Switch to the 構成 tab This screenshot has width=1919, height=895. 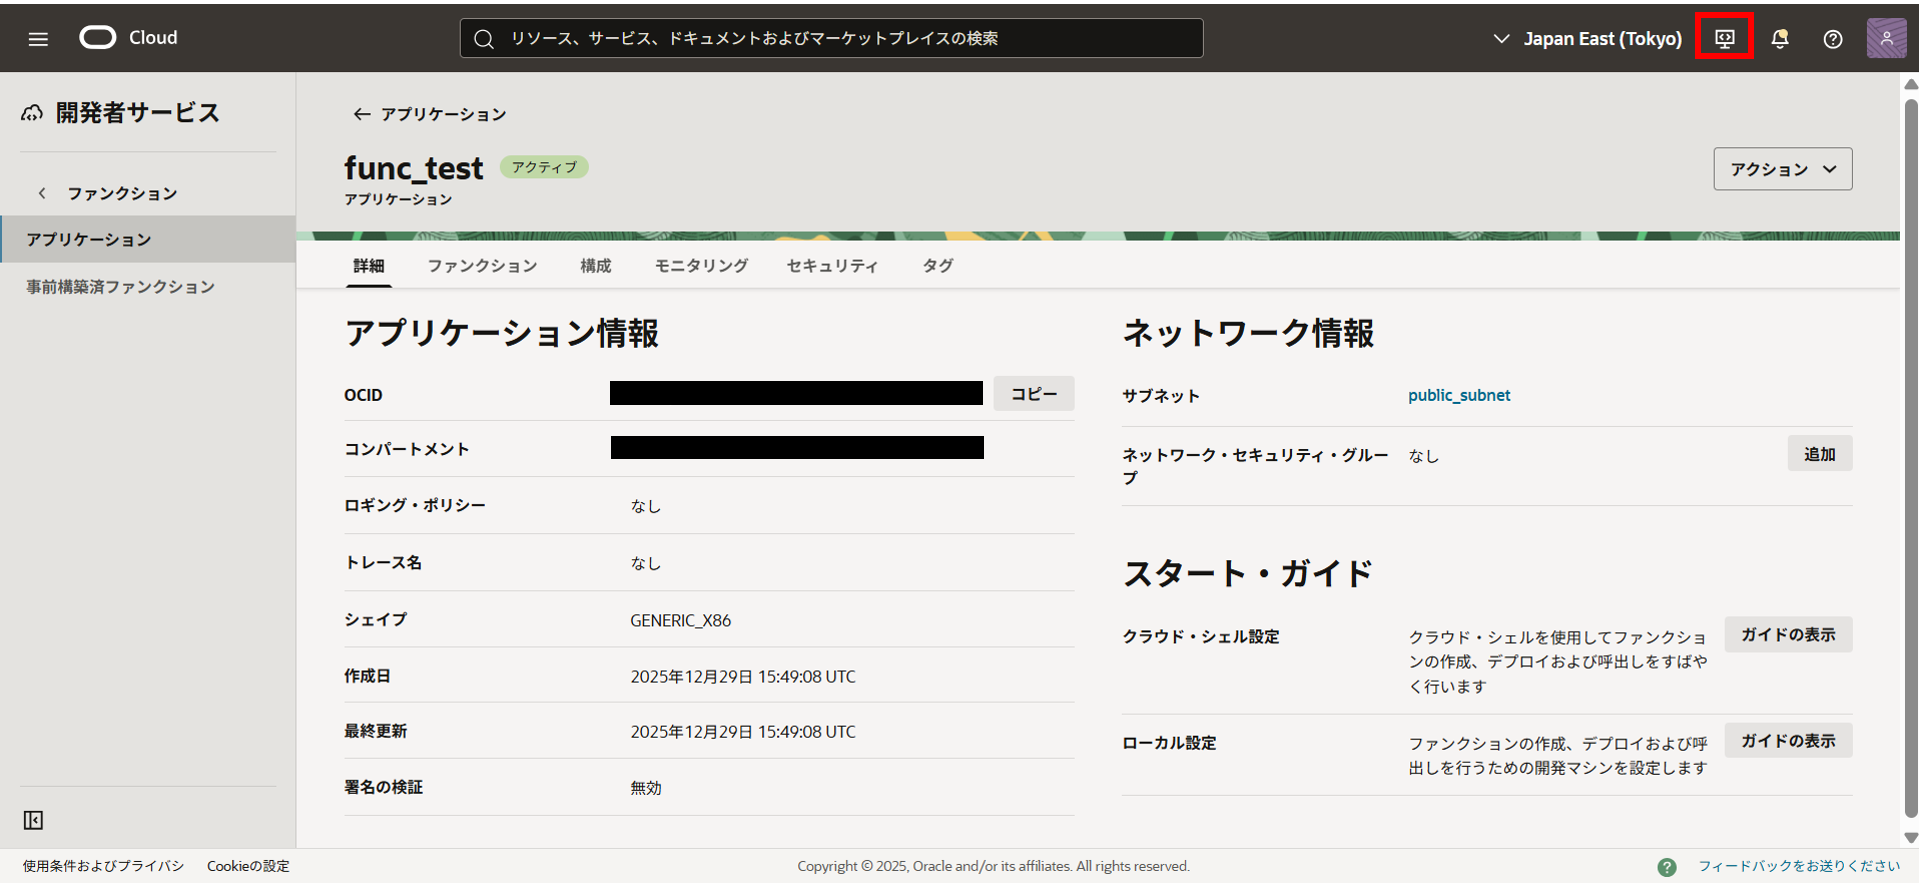tap(596, 266)
